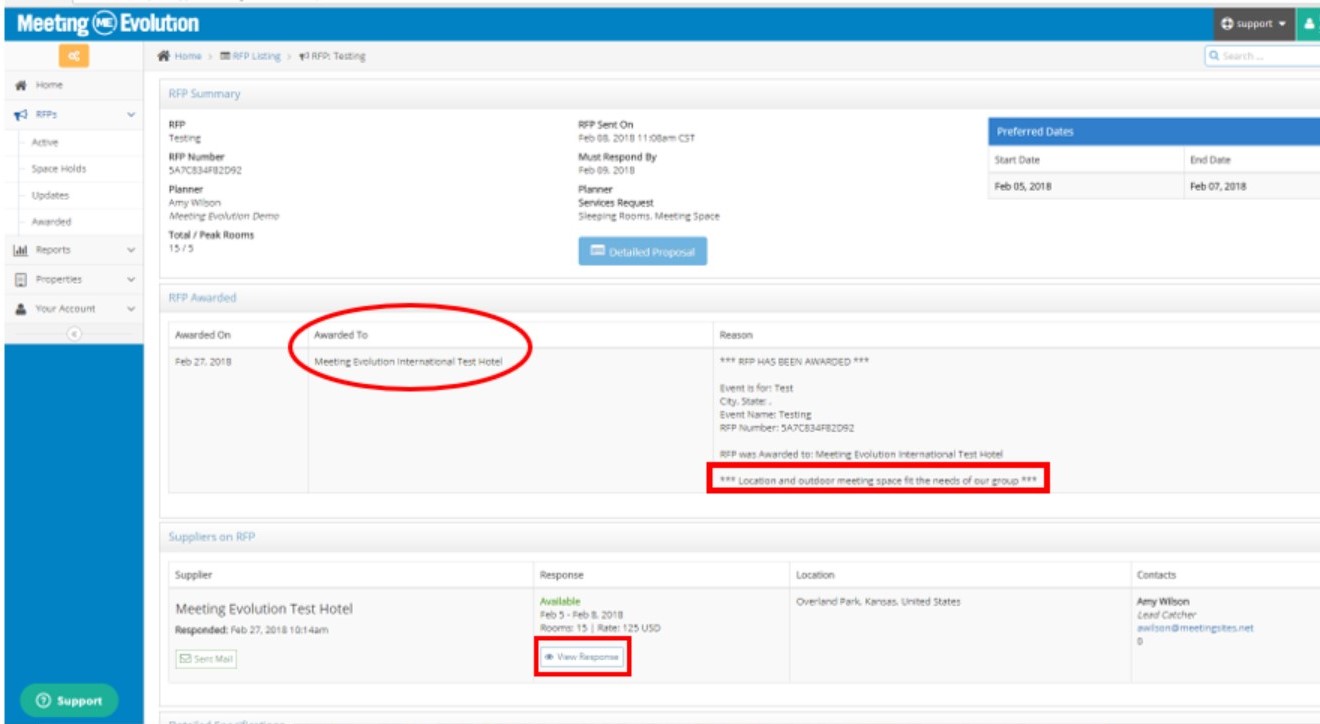Select Space Holds in sidebar menu
The image size is (1320, 724).
pos(58,169)
